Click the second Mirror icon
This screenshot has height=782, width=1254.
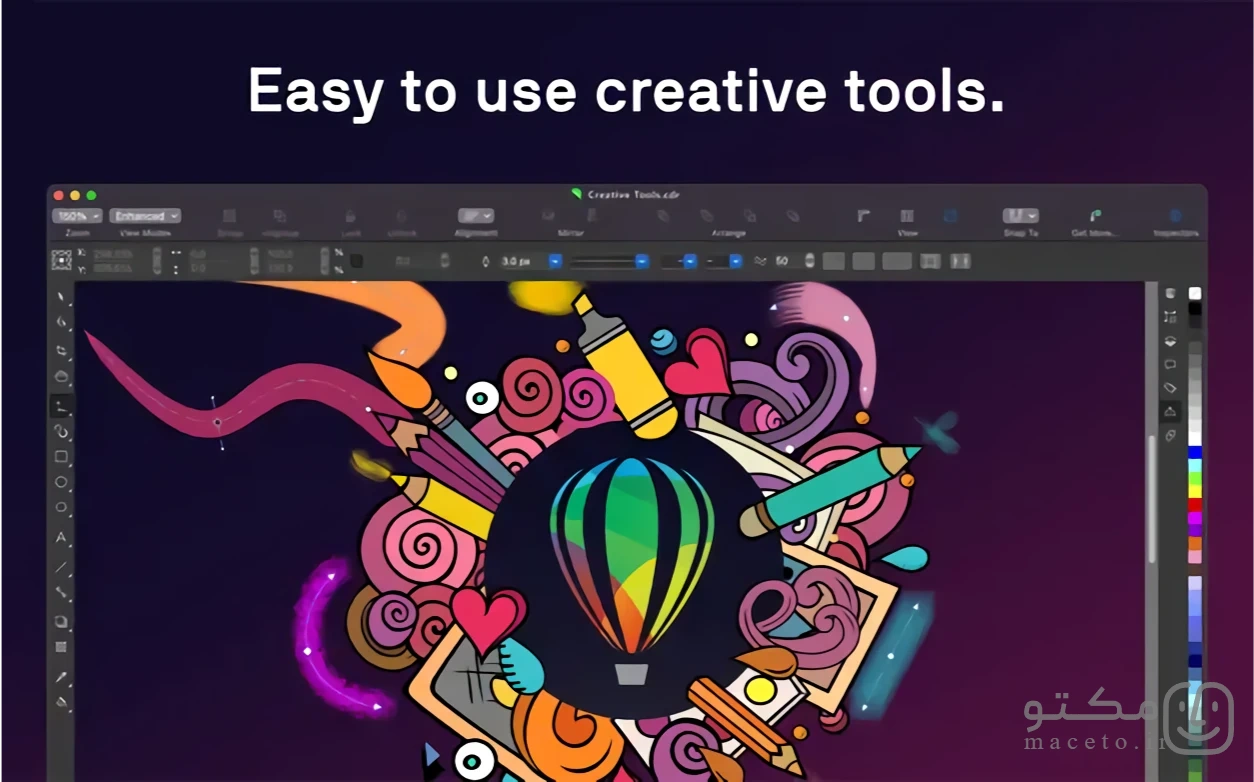(592, 216)
